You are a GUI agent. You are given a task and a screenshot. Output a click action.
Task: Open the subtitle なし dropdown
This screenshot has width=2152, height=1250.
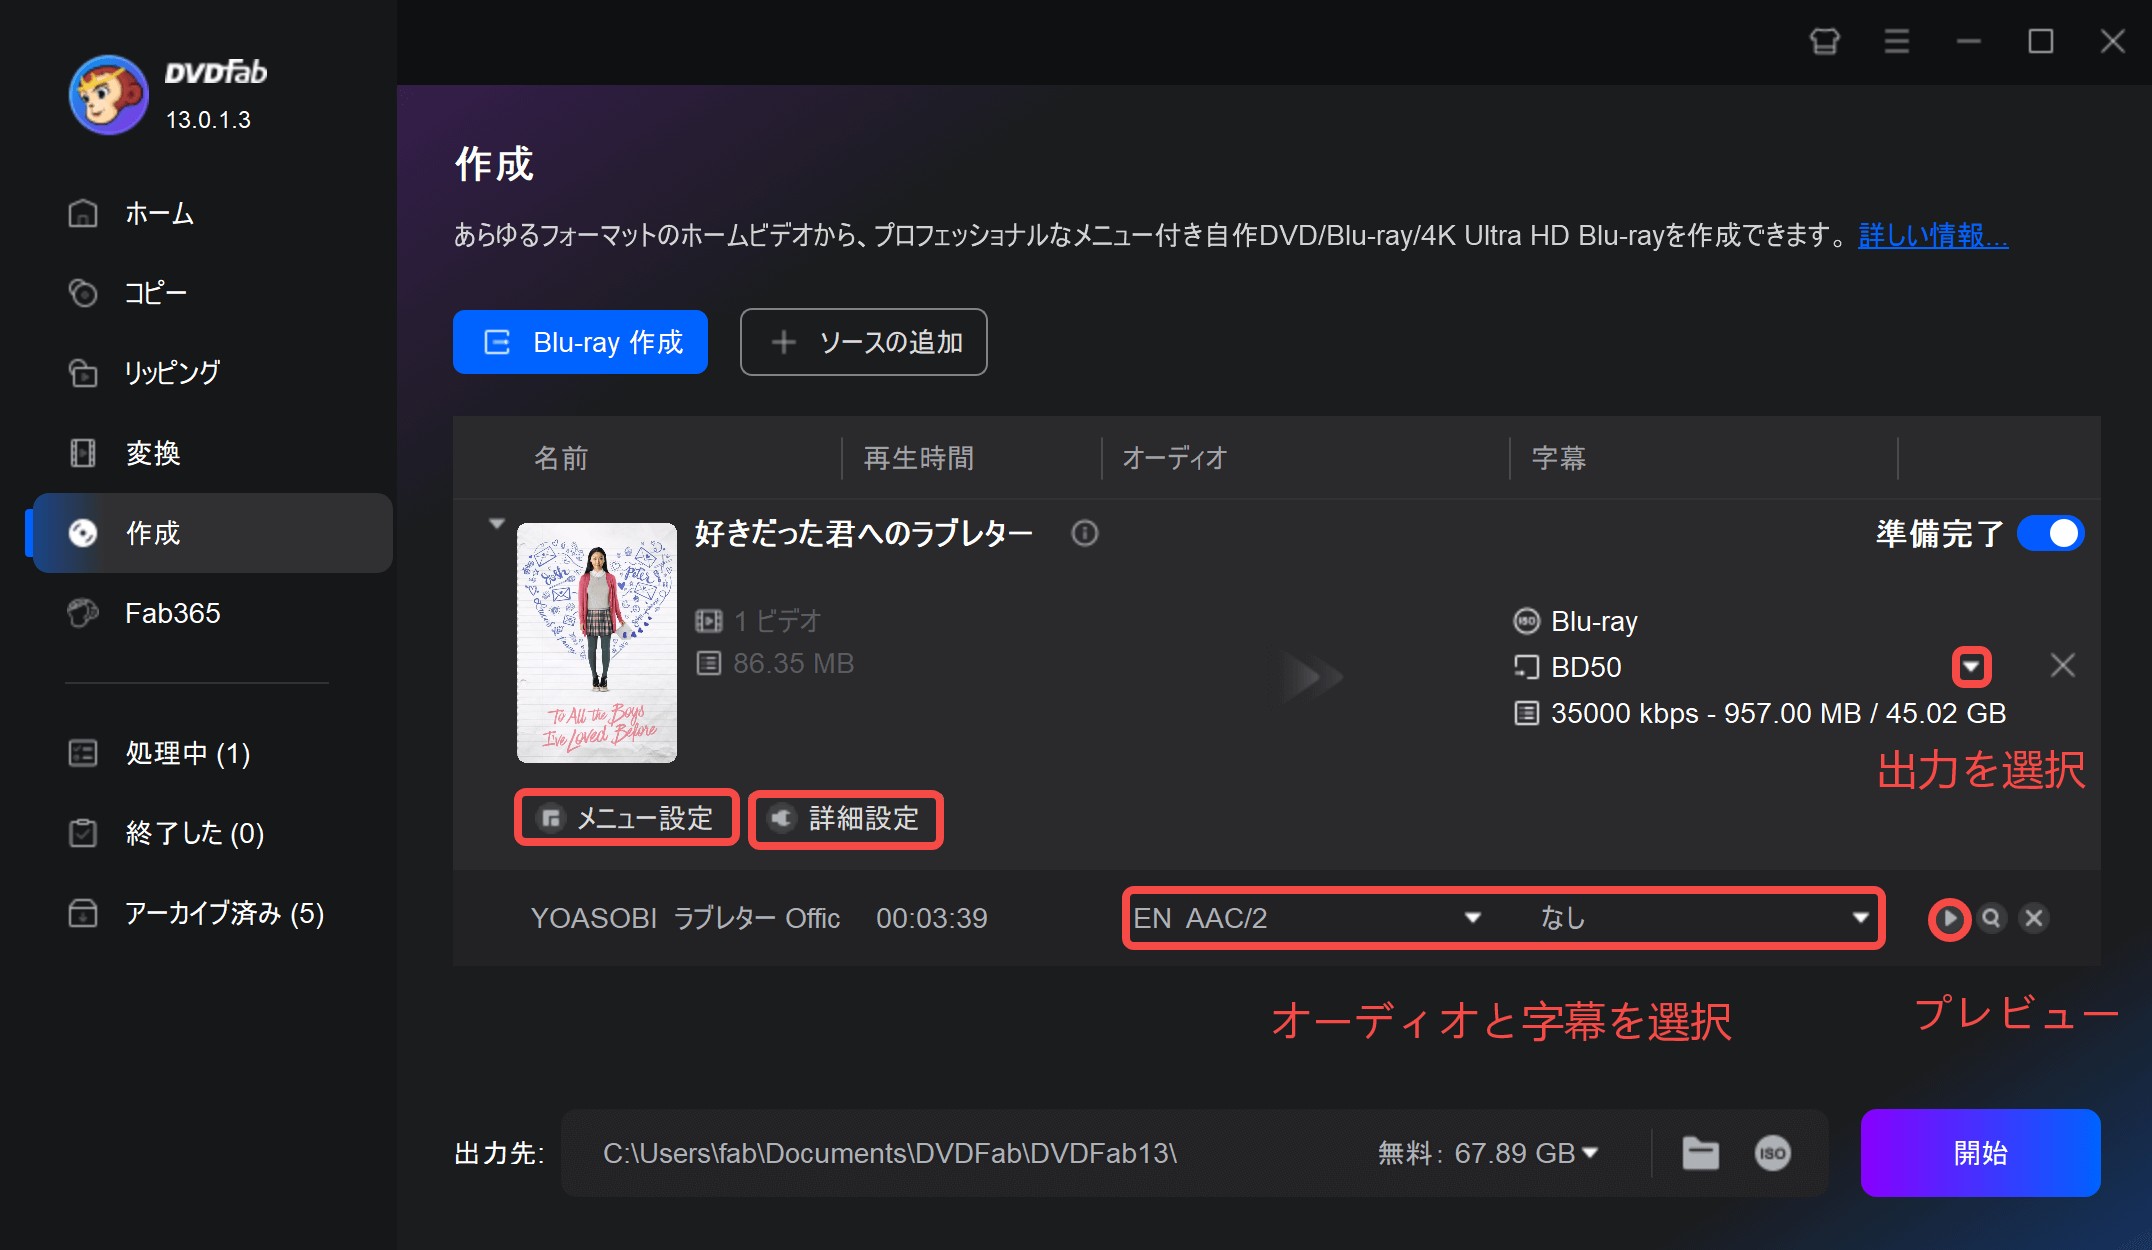click(1860, 918)
